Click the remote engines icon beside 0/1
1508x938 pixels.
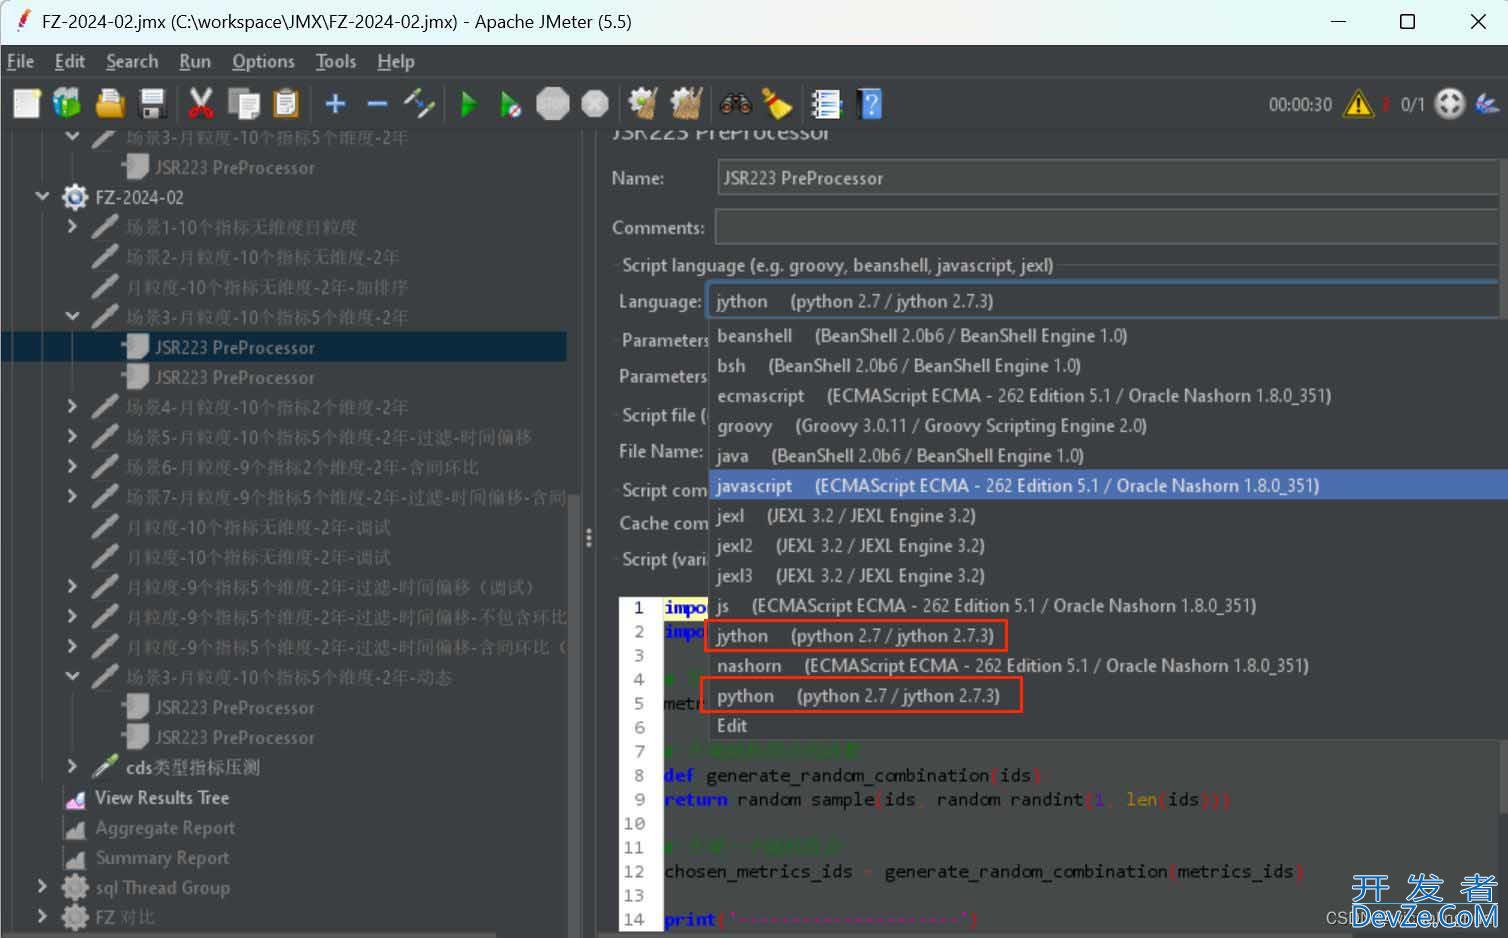click(x=1449, y=103)
